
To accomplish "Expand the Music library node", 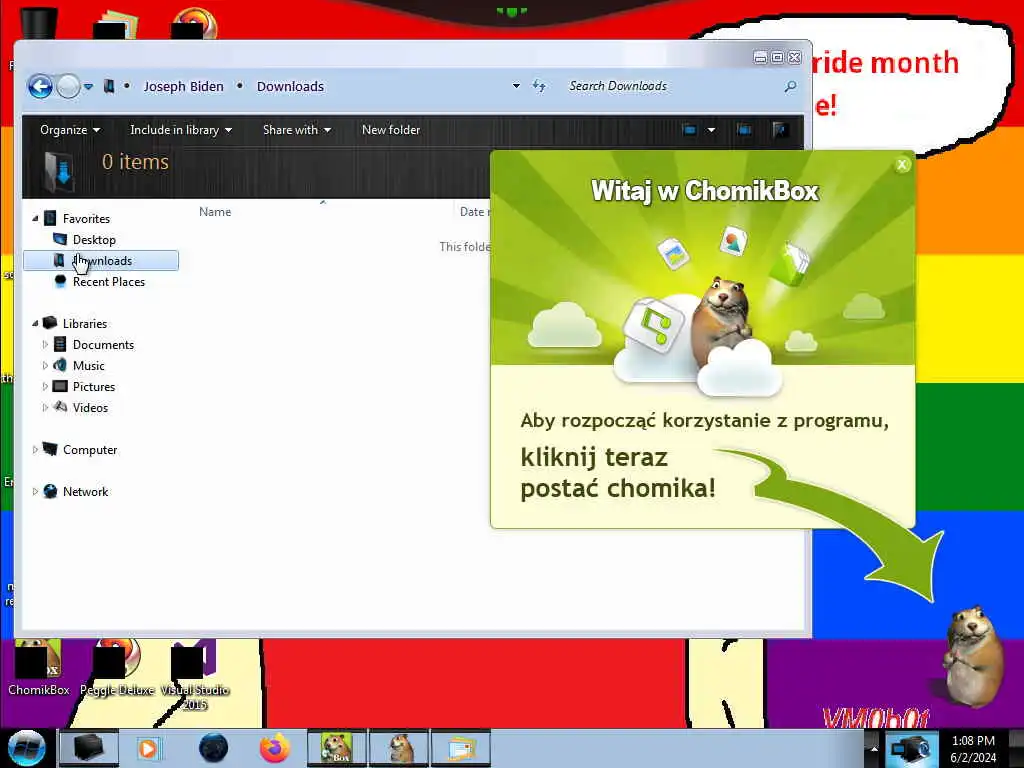I will (45, 365).
